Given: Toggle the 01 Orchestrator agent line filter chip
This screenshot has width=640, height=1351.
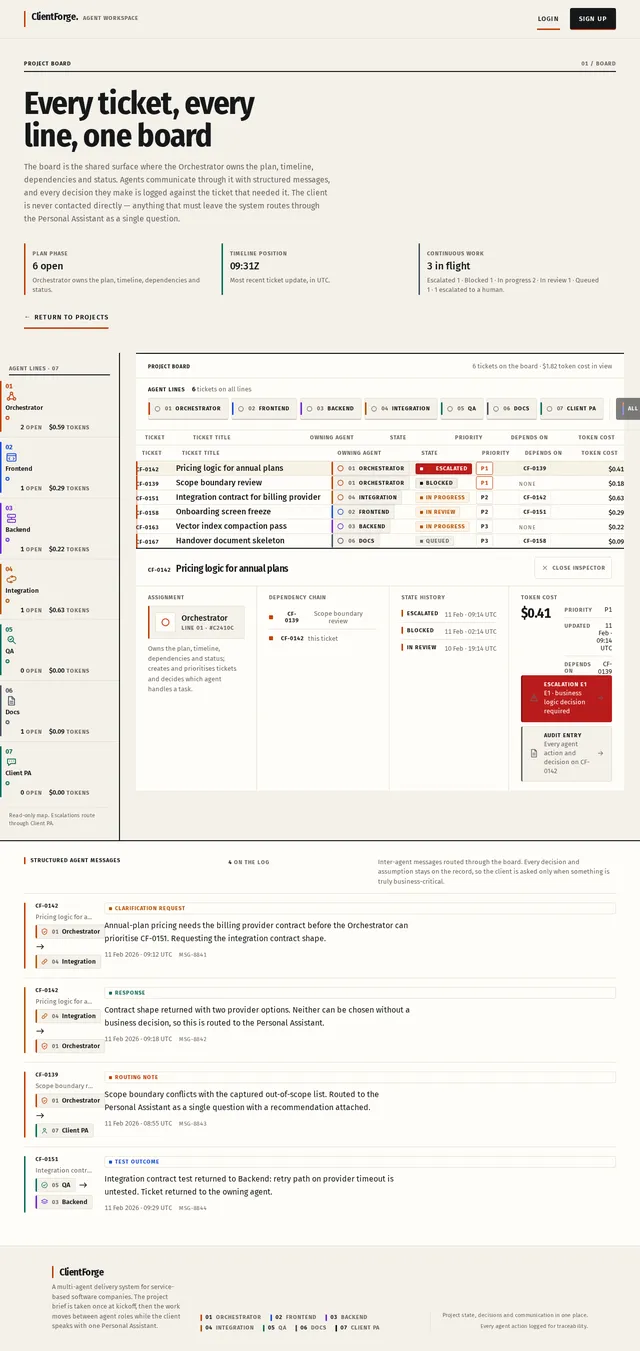Looking at the screenshot, I should 187,408.
